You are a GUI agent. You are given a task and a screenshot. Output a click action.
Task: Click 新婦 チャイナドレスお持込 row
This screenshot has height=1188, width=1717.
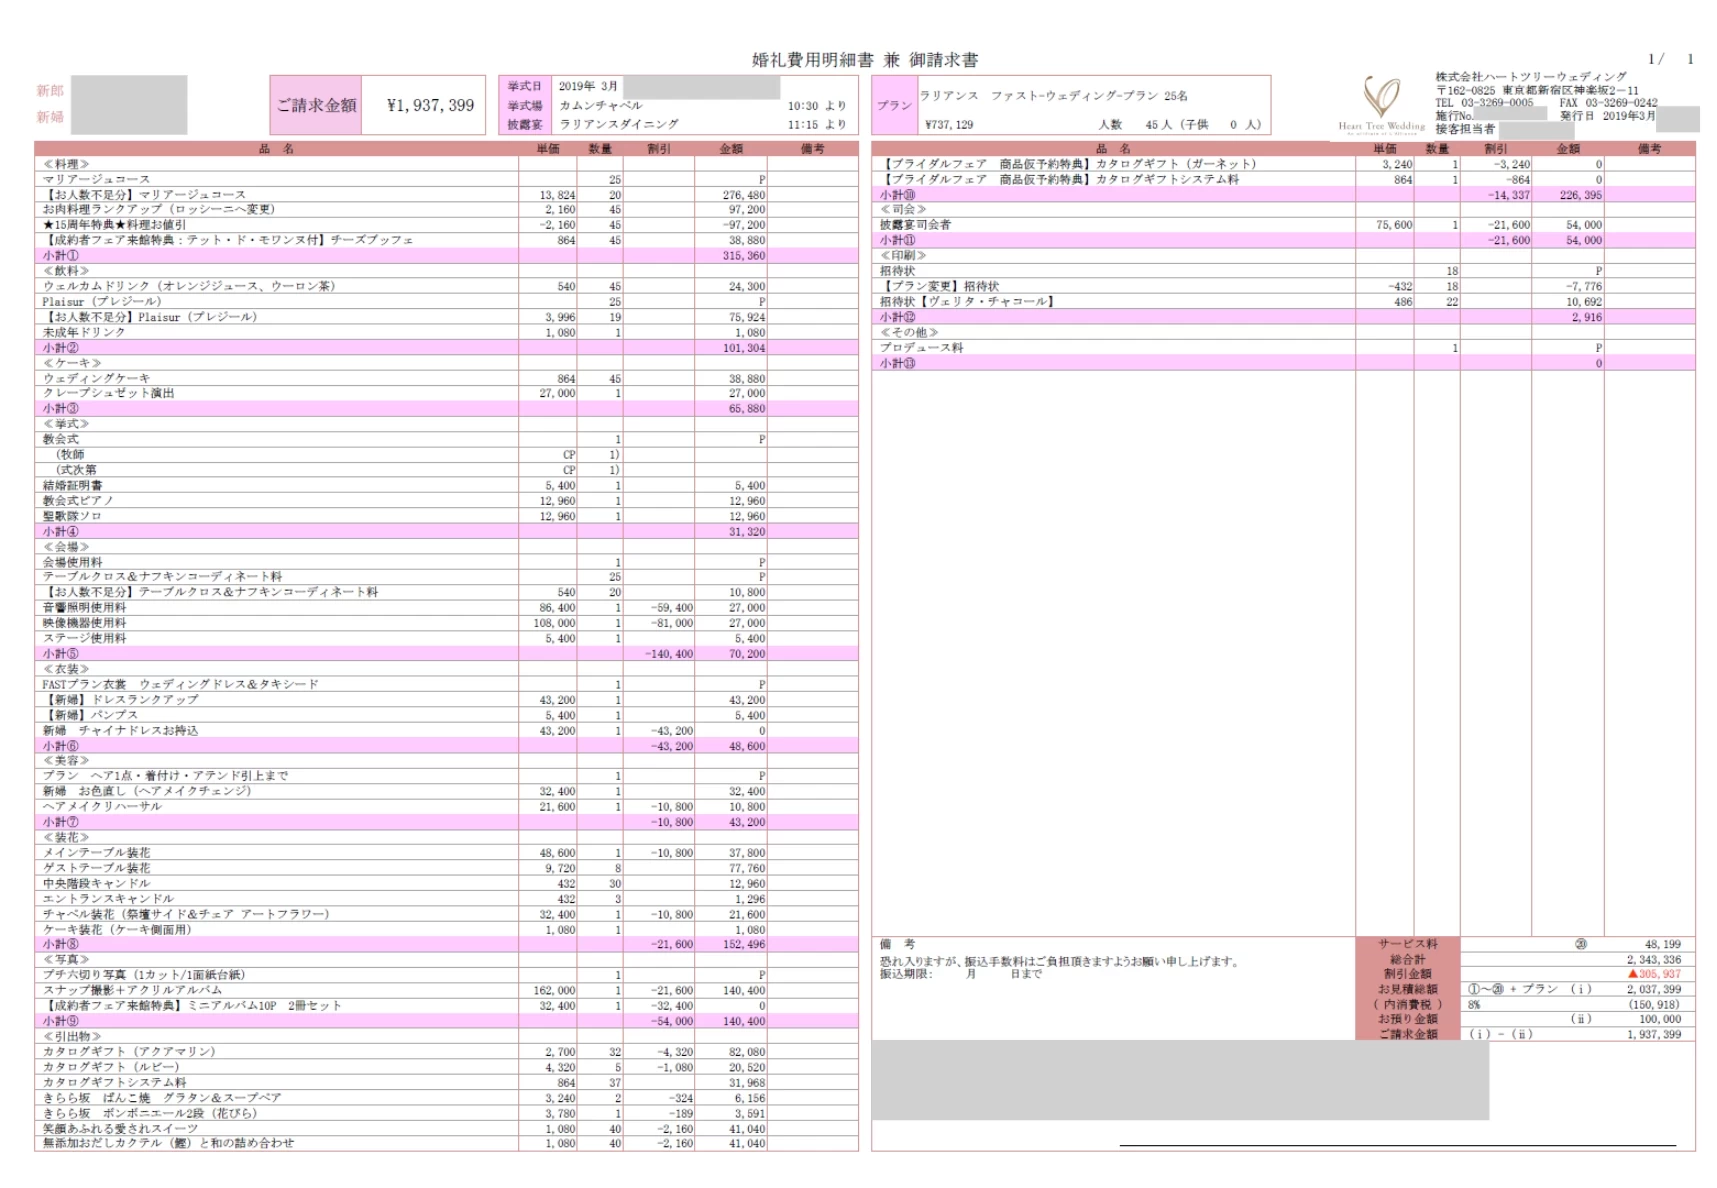446,731
